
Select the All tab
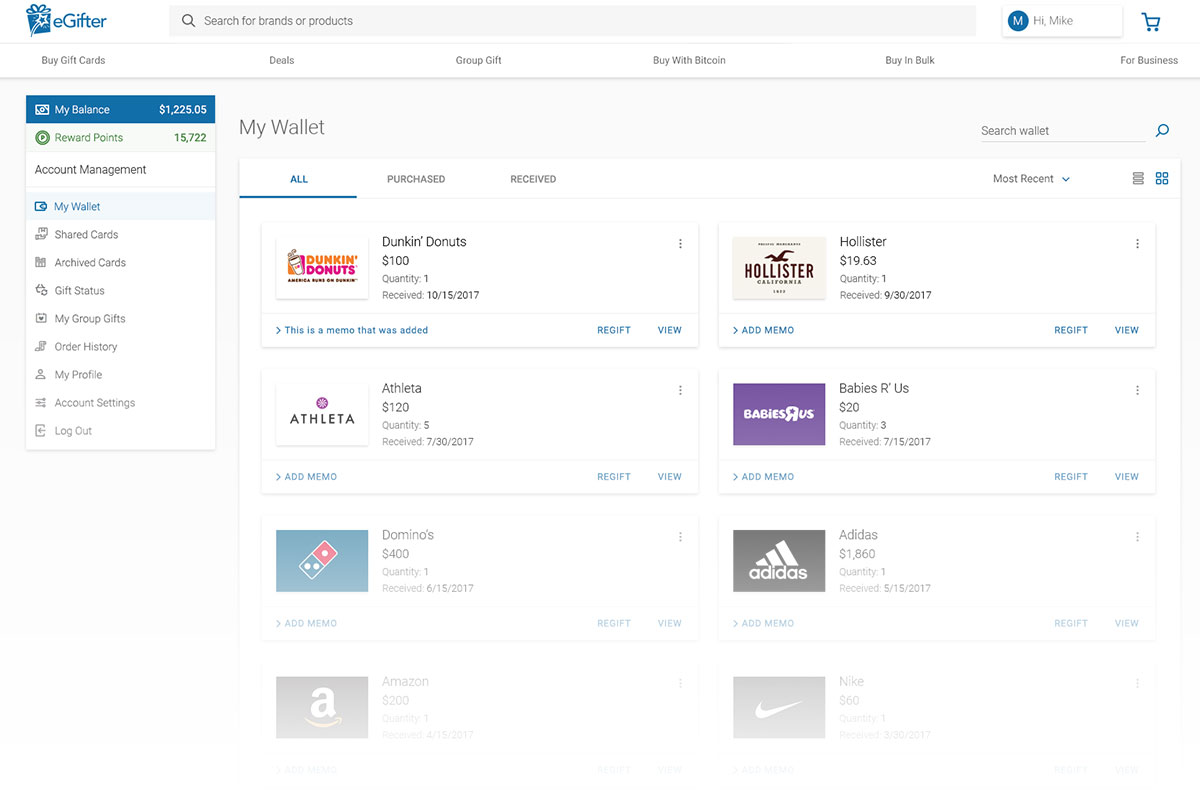pyautogui.click(x=299, y=179)
